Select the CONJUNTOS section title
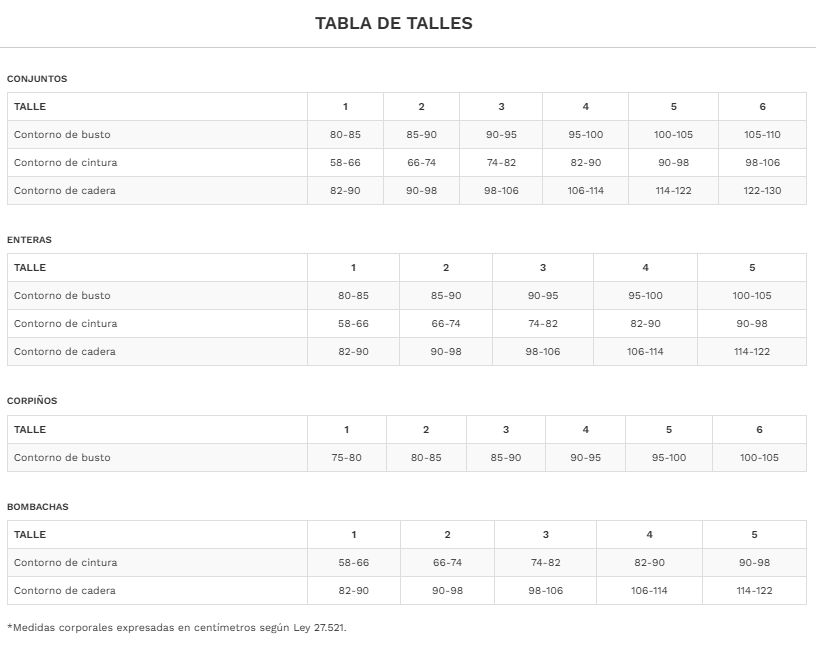This screenshot has width=816, height=646. 37,79
